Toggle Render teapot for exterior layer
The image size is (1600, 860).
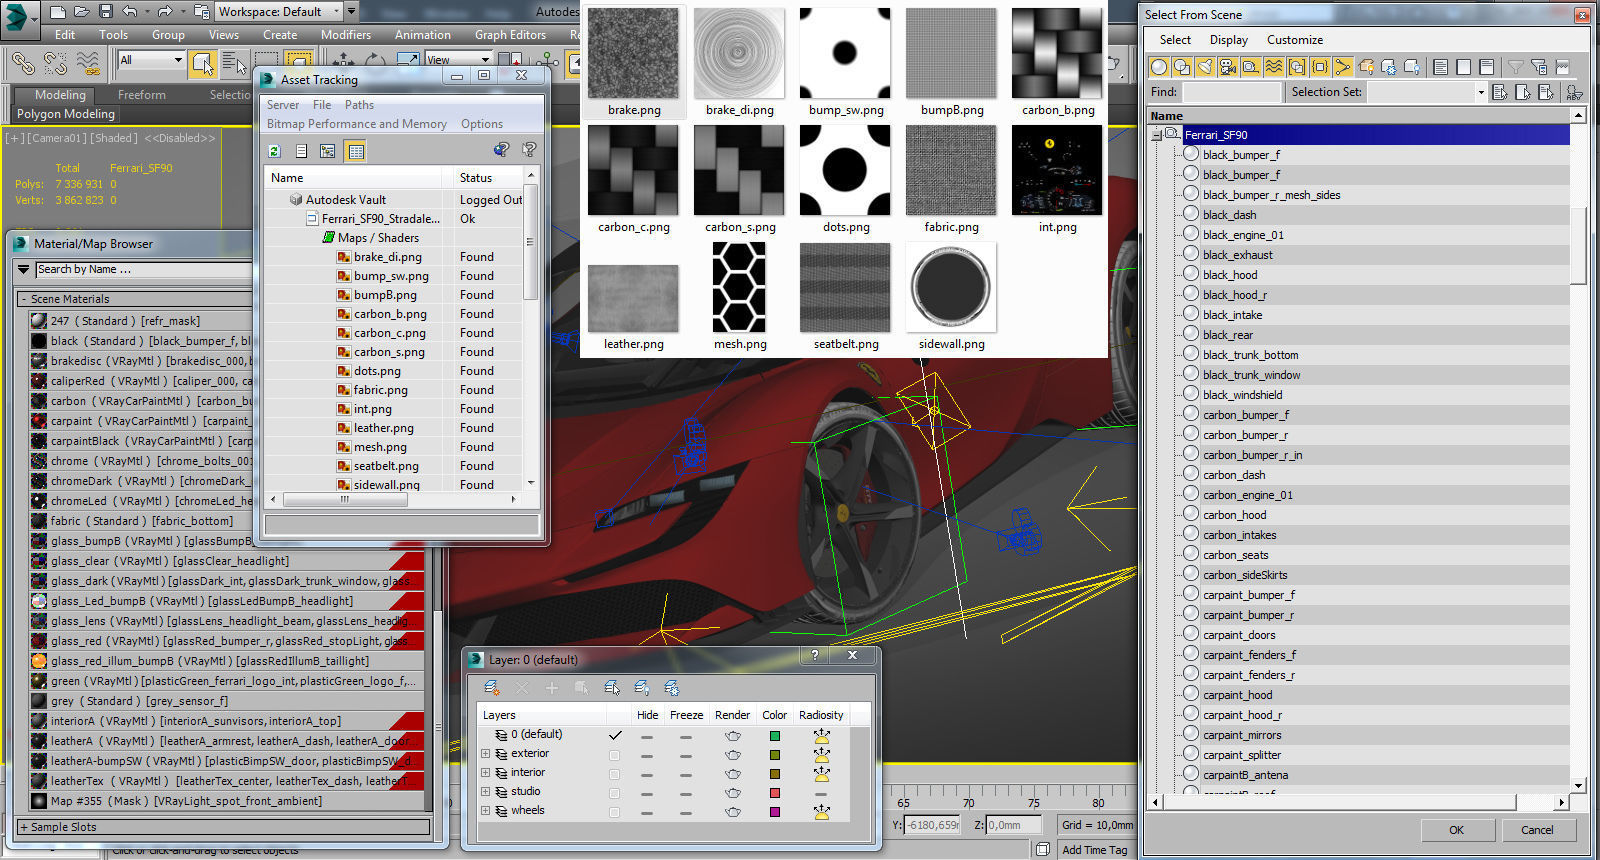[732, 754]
